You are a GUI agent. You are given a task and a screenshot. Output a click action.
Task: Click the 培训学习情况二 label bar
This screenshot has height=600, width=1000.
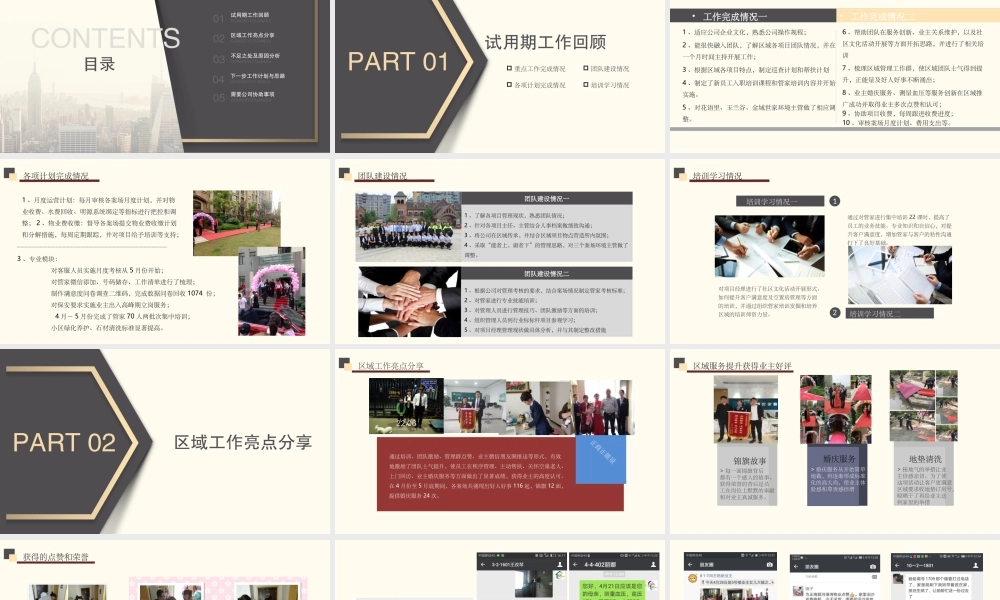(x=890, y=313)
